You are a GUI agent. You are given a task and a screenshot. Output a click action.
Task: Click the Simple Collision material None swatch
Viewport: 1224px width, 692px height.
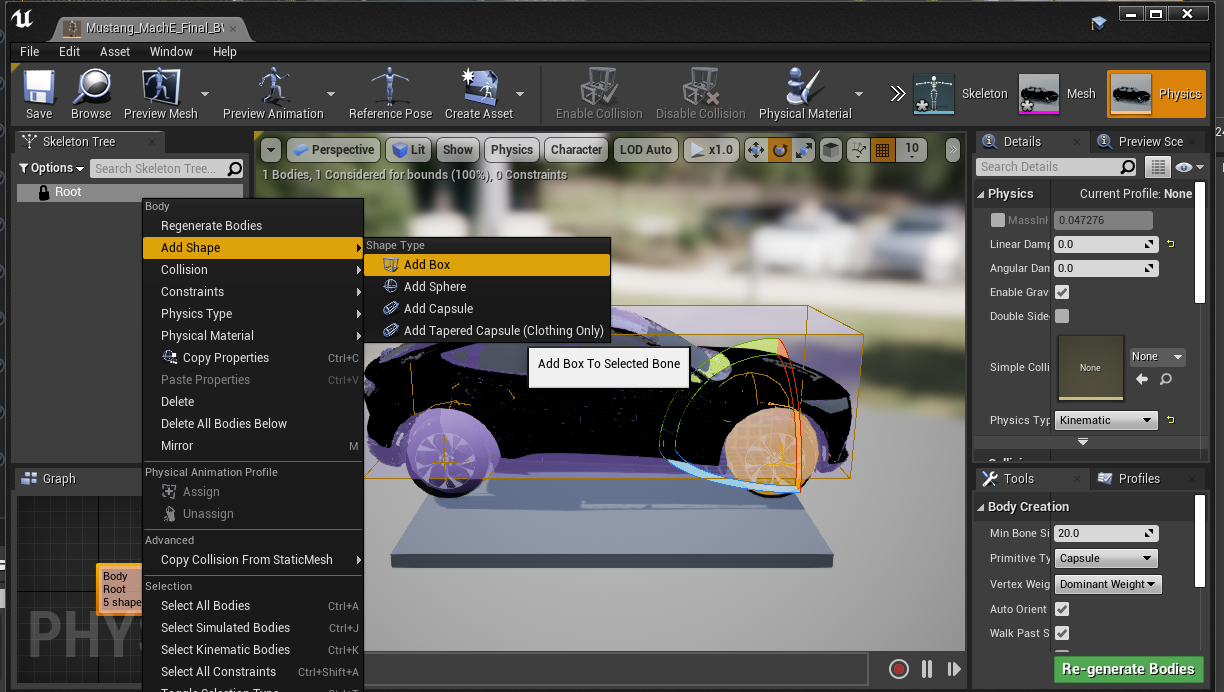1090,368
